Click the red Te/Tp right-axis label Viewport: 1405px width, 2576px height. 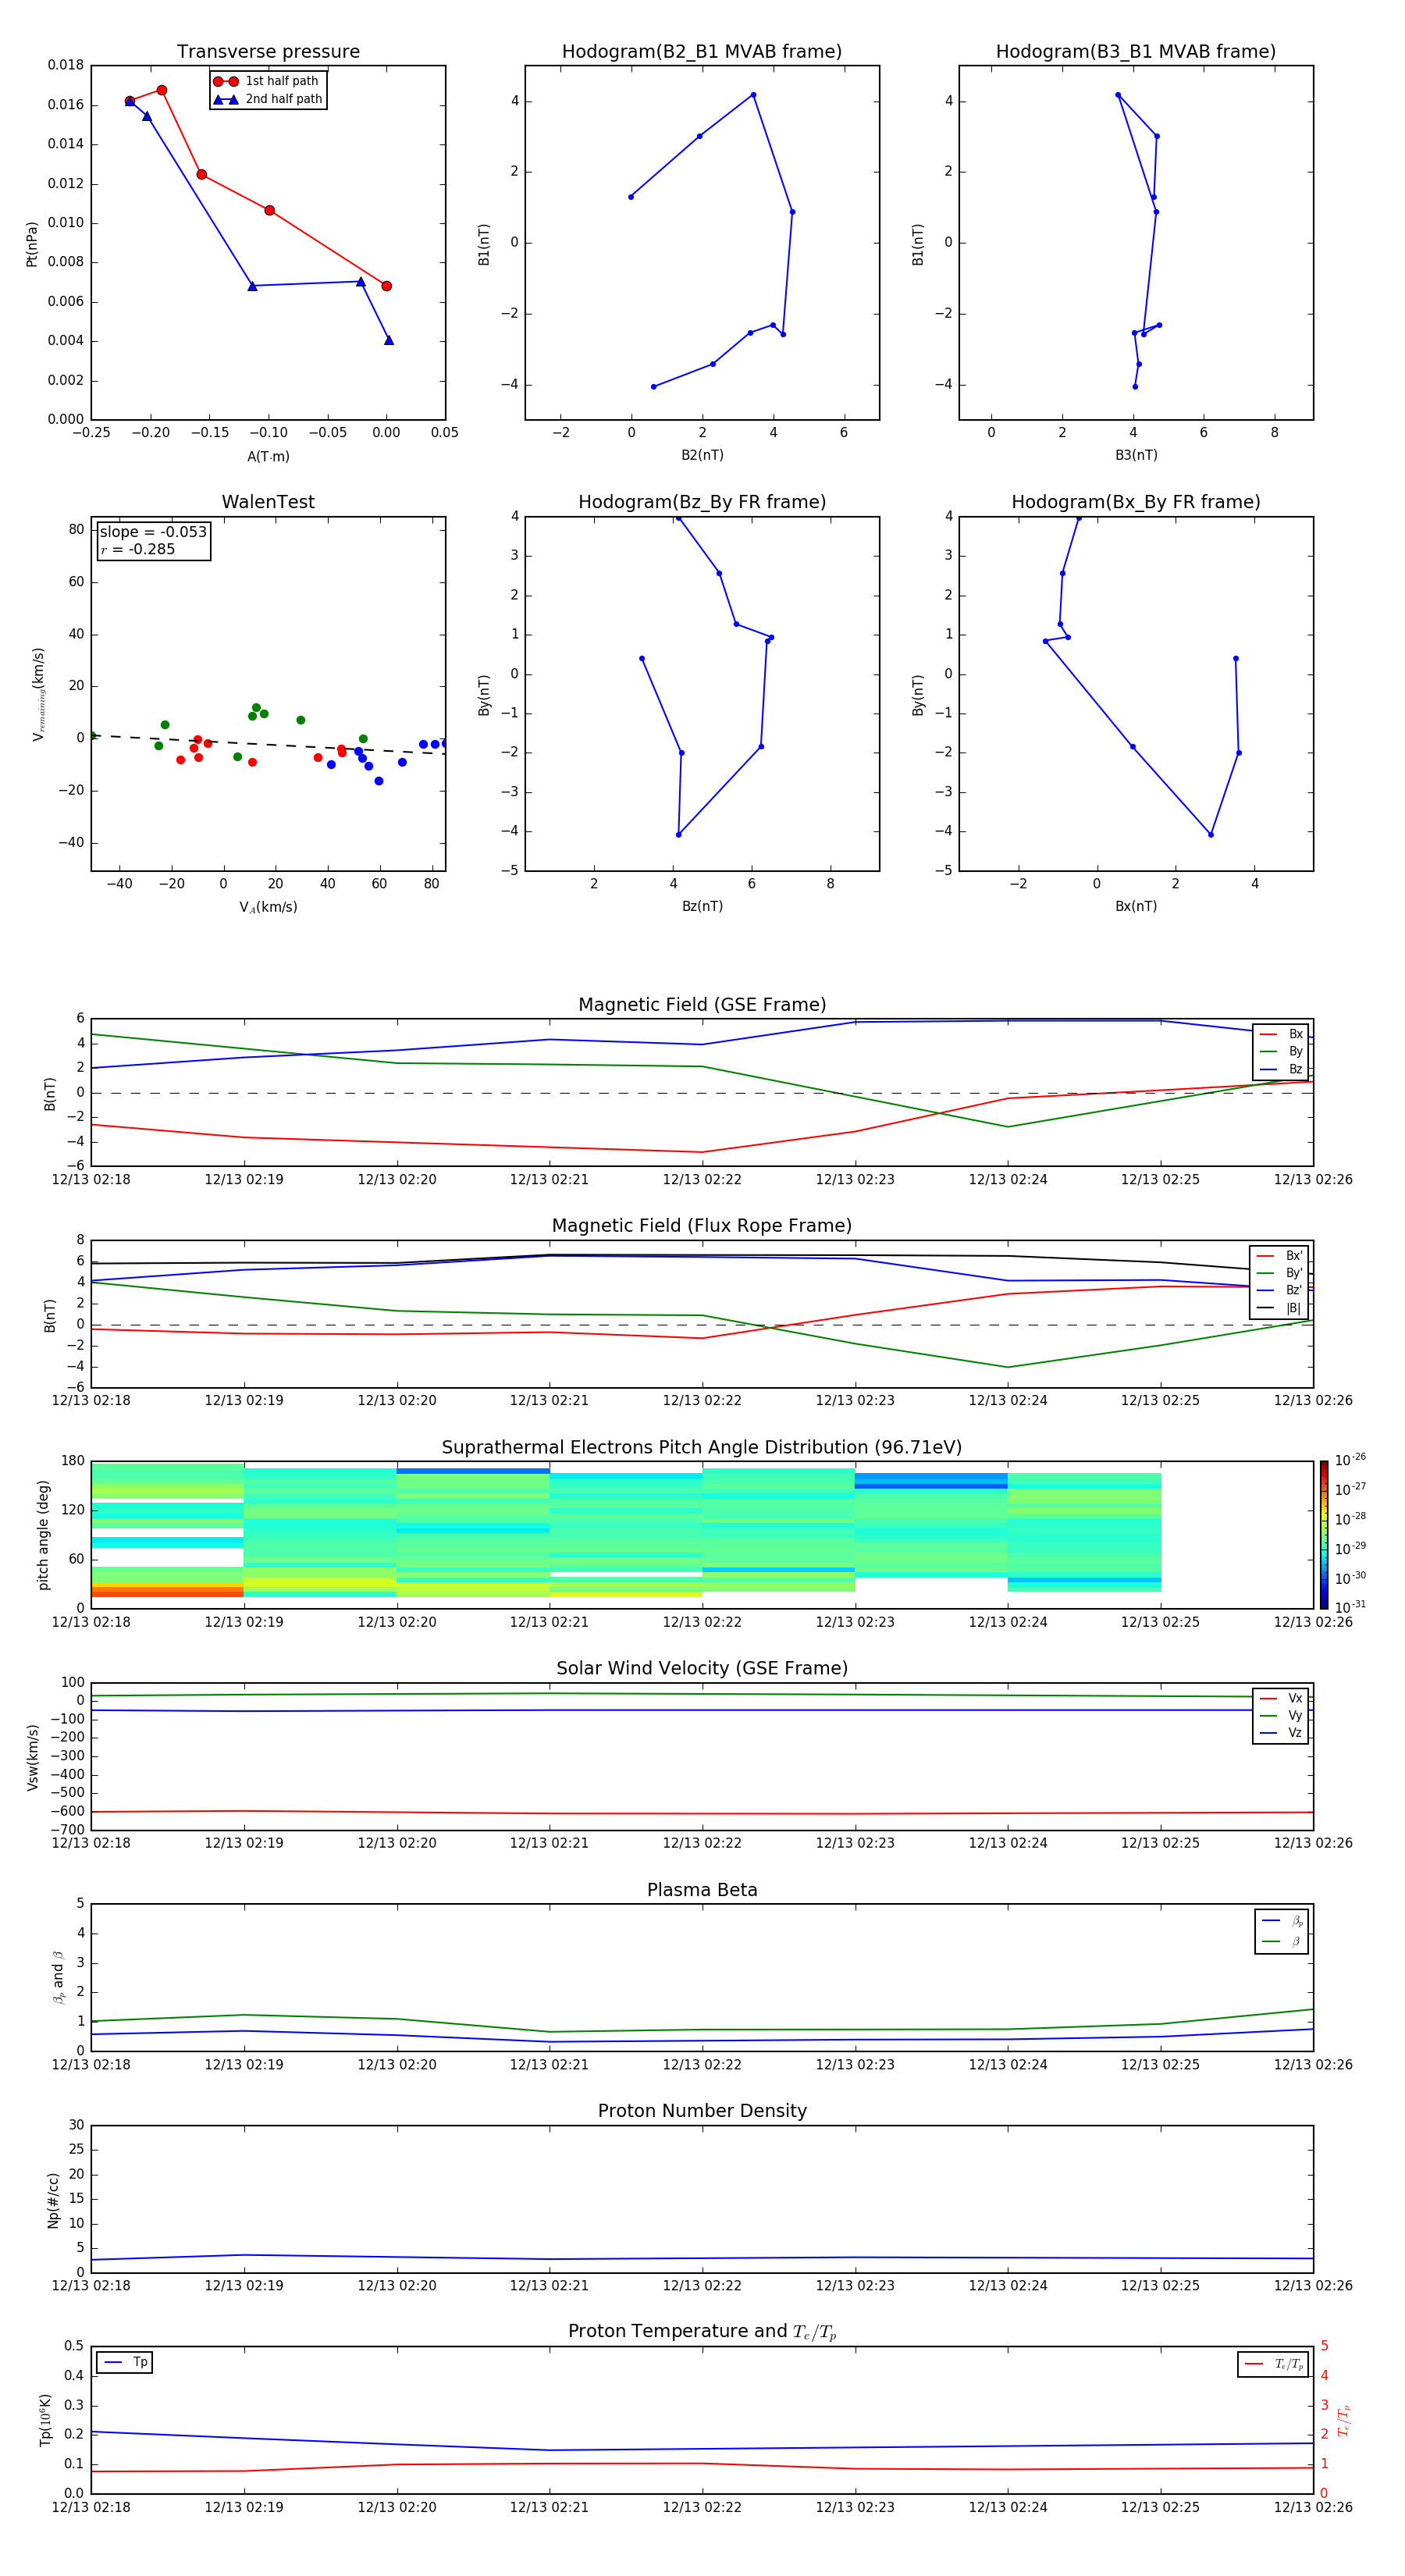click(x=1344, y=2420)
